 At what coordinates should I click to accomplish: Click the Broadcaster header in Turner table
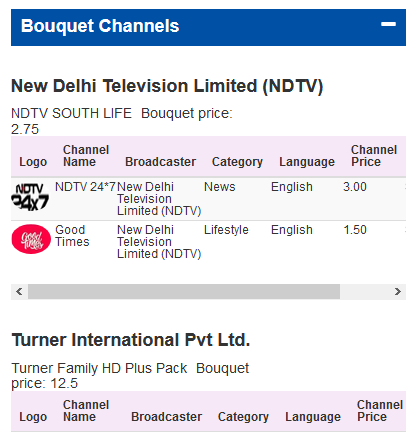click(x=166, y=417)
